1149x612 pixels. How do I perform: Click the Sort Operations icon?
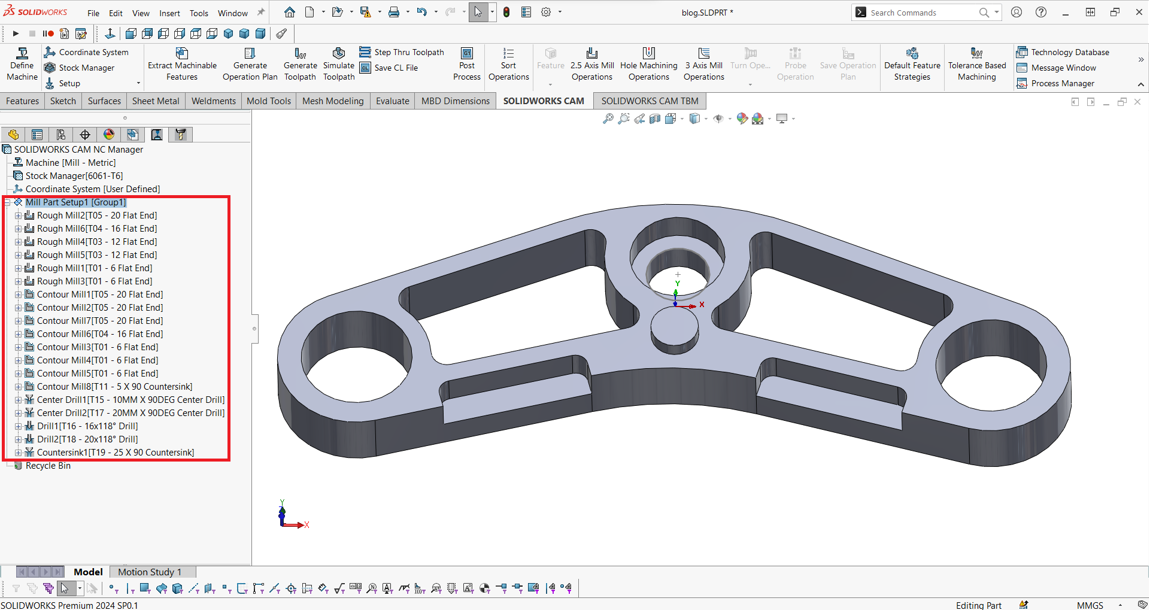point(508,54)
